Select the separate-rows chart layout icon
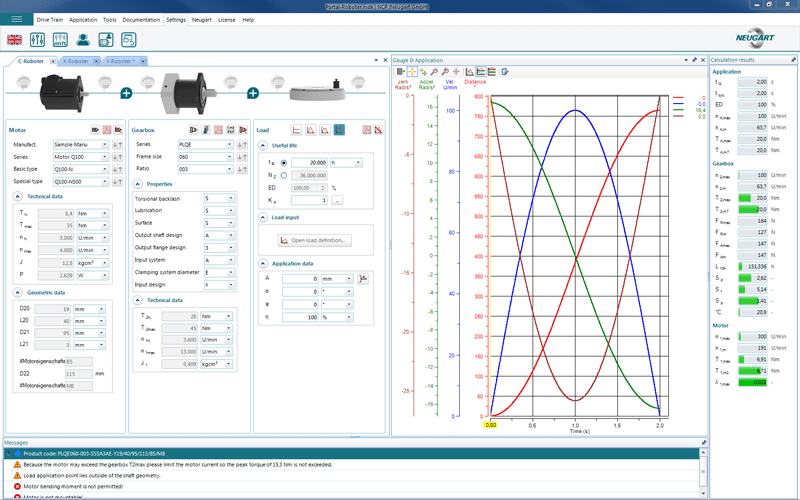The height and width of the screenshot is (500, 800). click(x=492, y=72)
